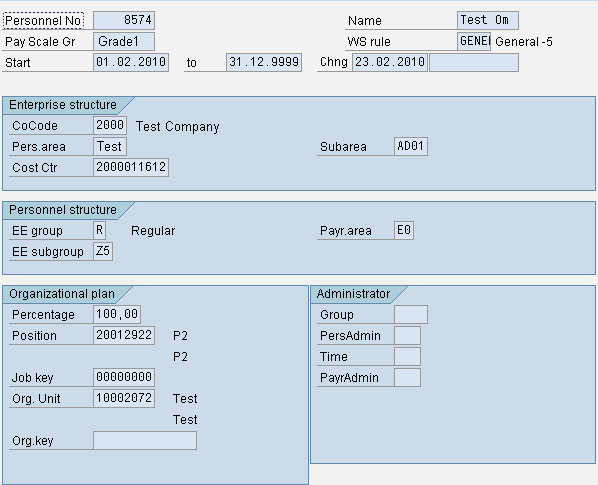
Task: Click the WS rule field GENE
Action: tap(474, 41)
